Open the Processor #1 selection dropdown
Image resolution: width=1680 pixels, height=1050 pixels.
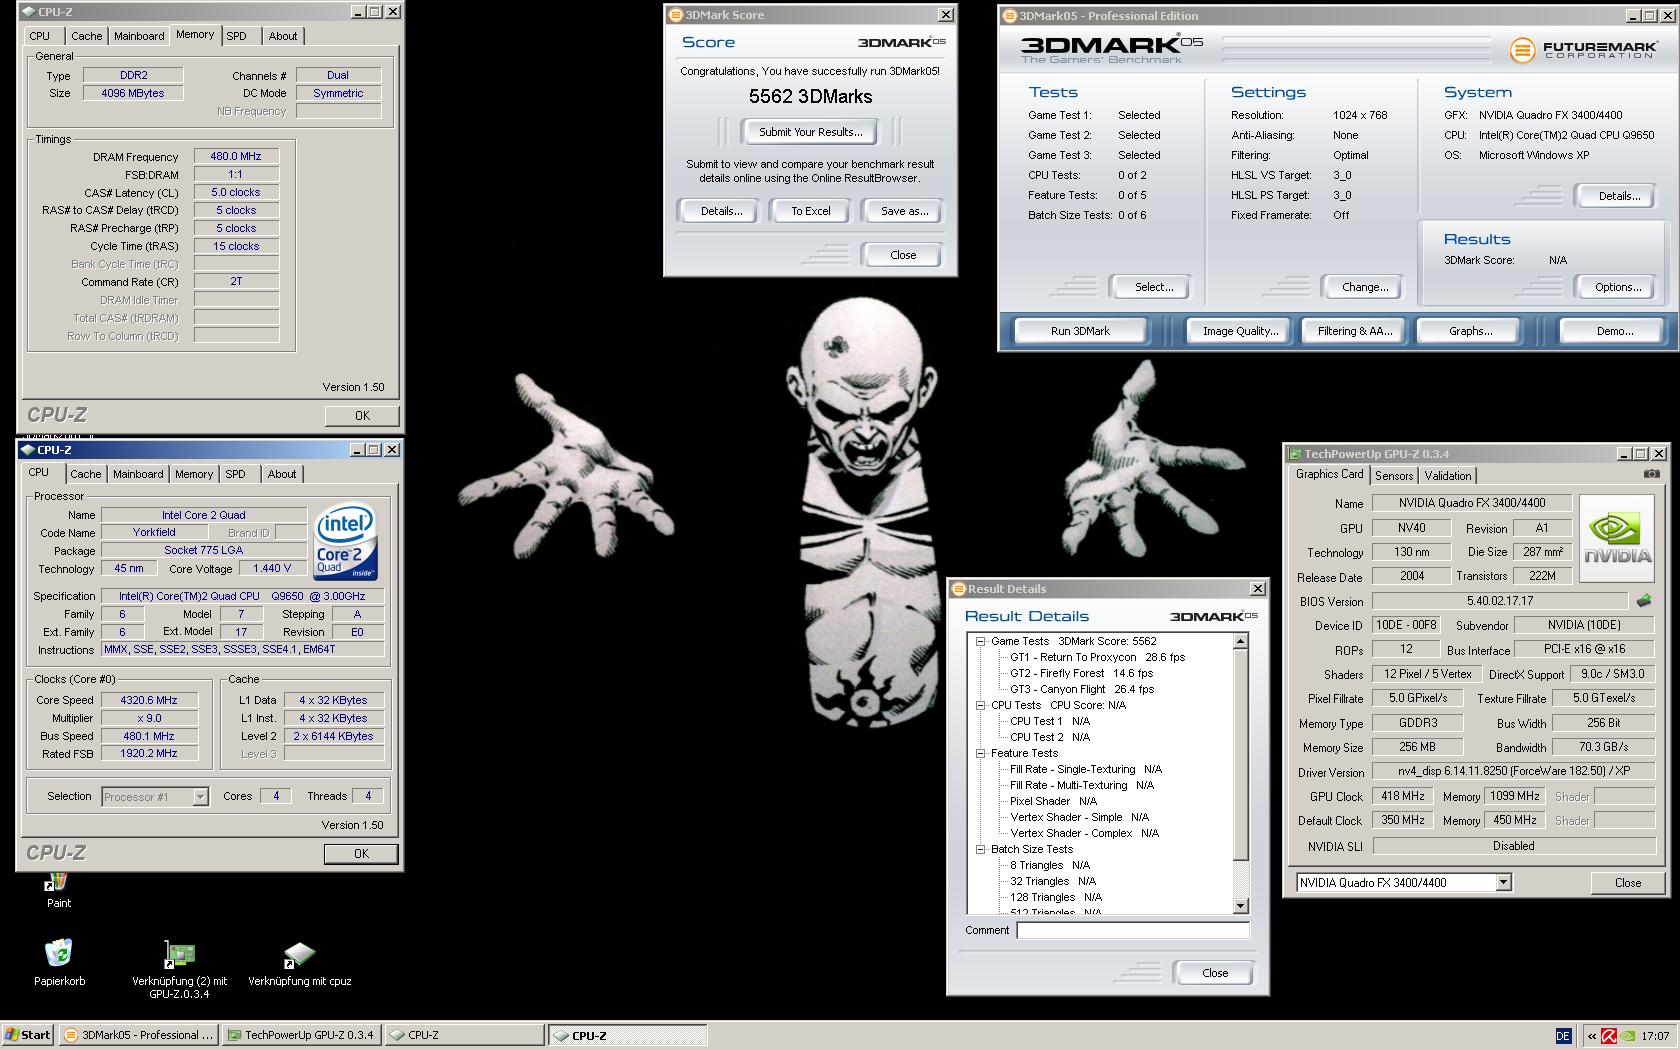click(200, 796)
